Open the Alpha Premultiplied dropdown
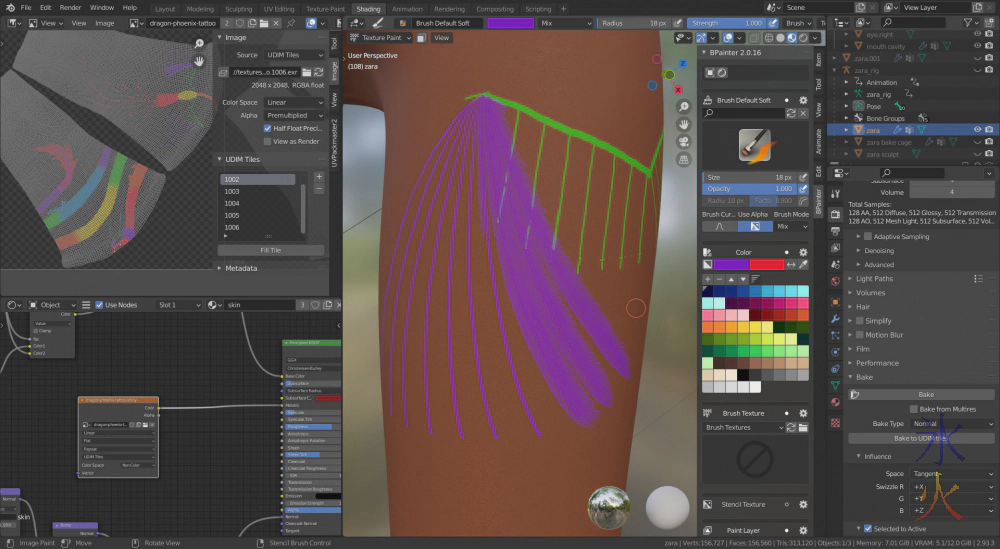The height and width of the screenshot is (549, 1000). point(294,115)
